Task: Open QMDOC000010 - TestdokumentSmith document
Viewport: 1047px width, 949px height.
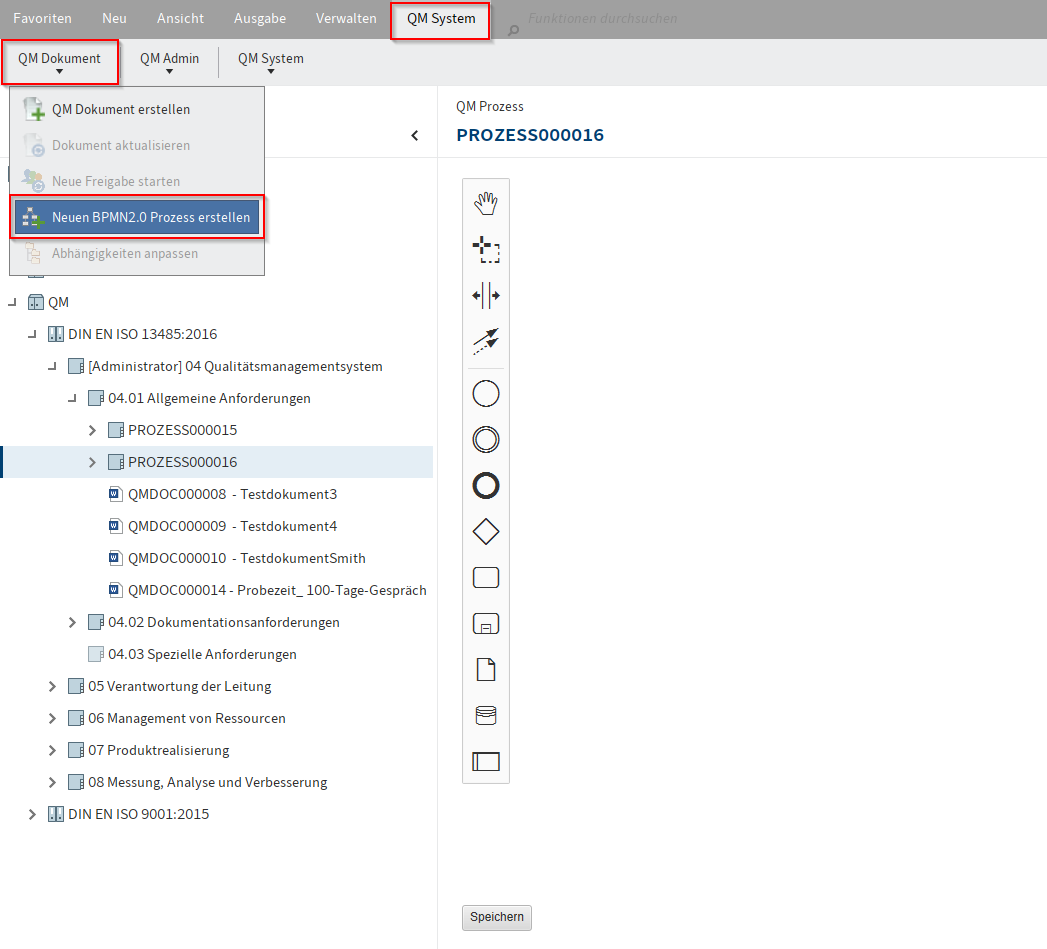Action: point(247,558)
